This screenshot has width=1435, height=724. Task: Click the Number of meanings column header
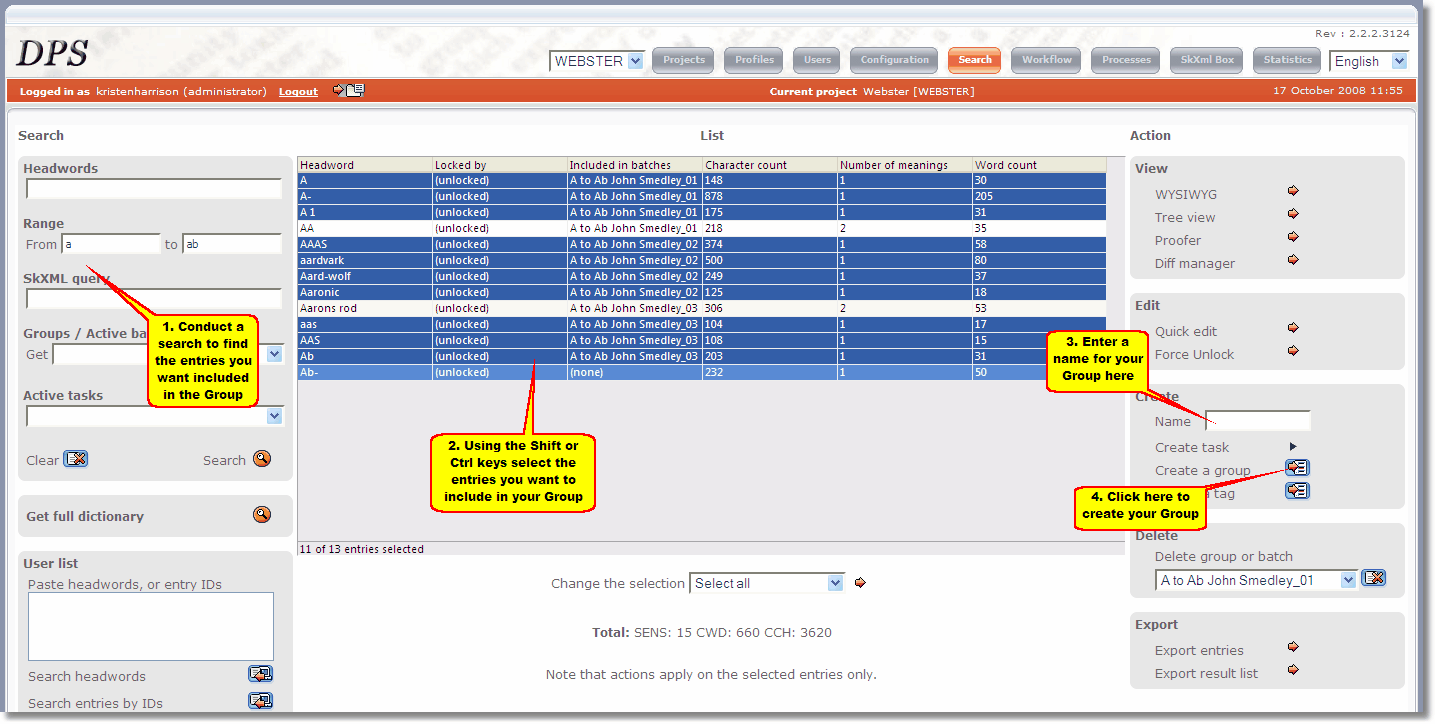point(905,165)
